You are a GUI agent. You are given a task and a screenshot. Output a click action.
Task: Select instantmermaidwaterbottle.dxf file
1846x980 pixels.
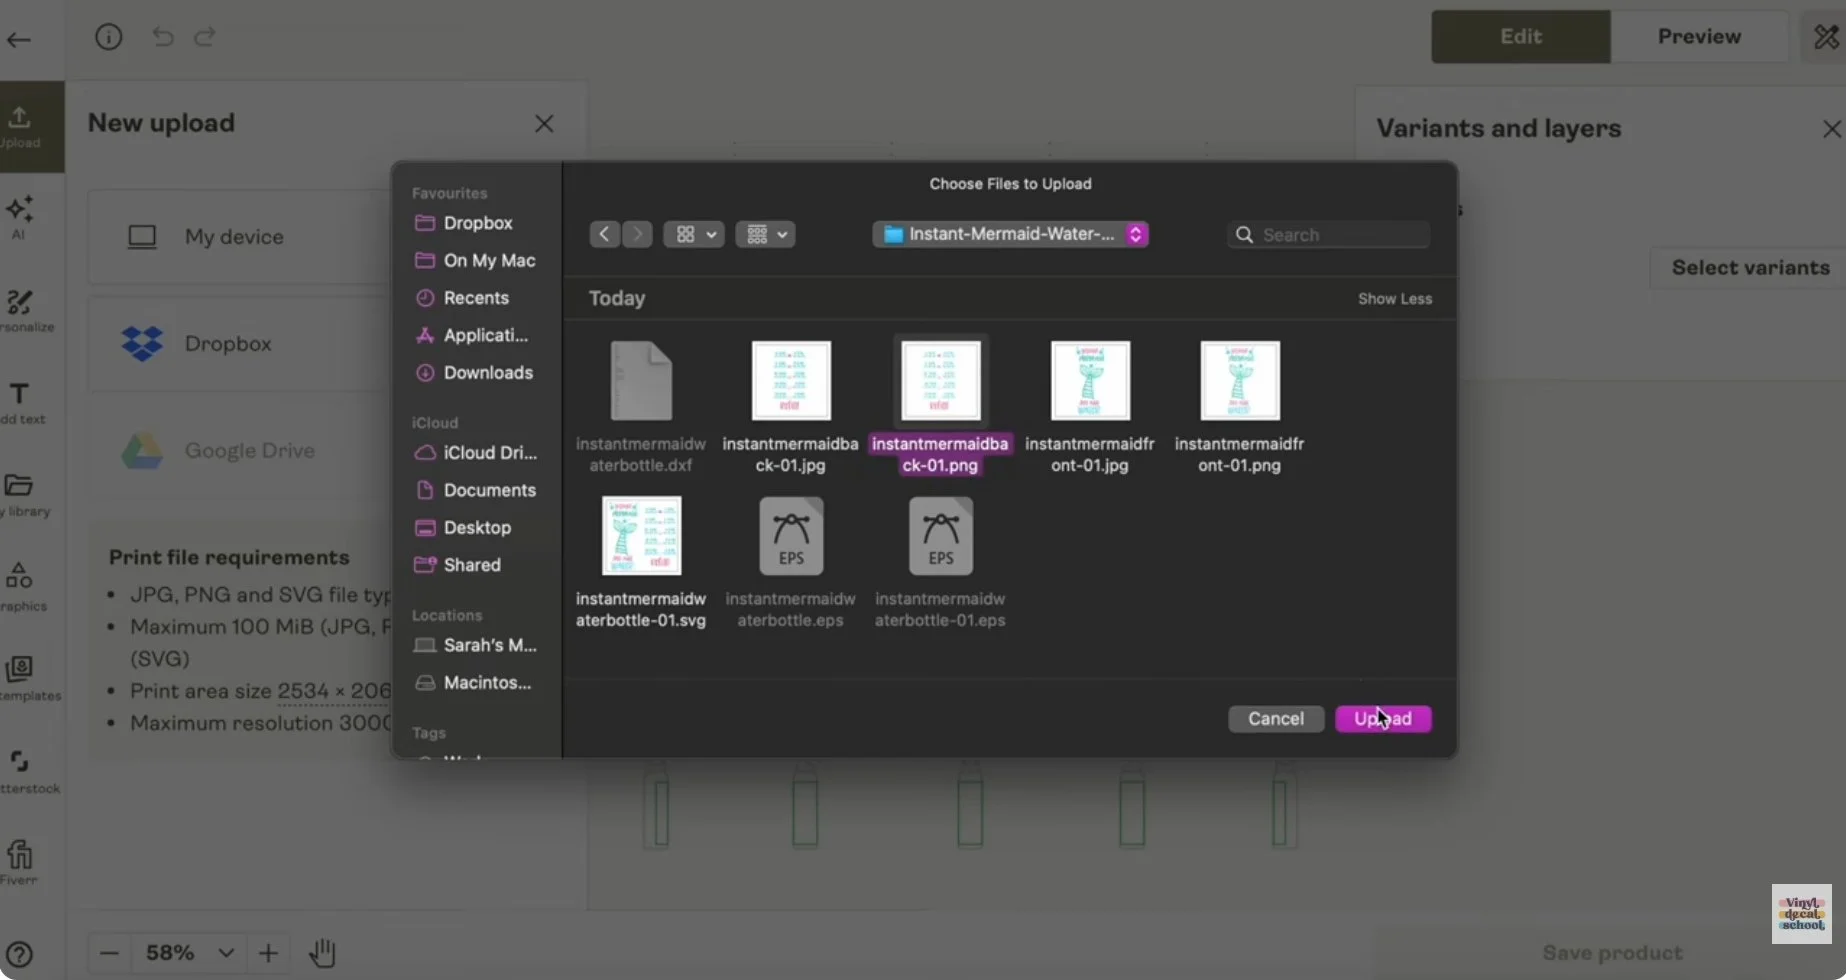click(x=641, y=406)
